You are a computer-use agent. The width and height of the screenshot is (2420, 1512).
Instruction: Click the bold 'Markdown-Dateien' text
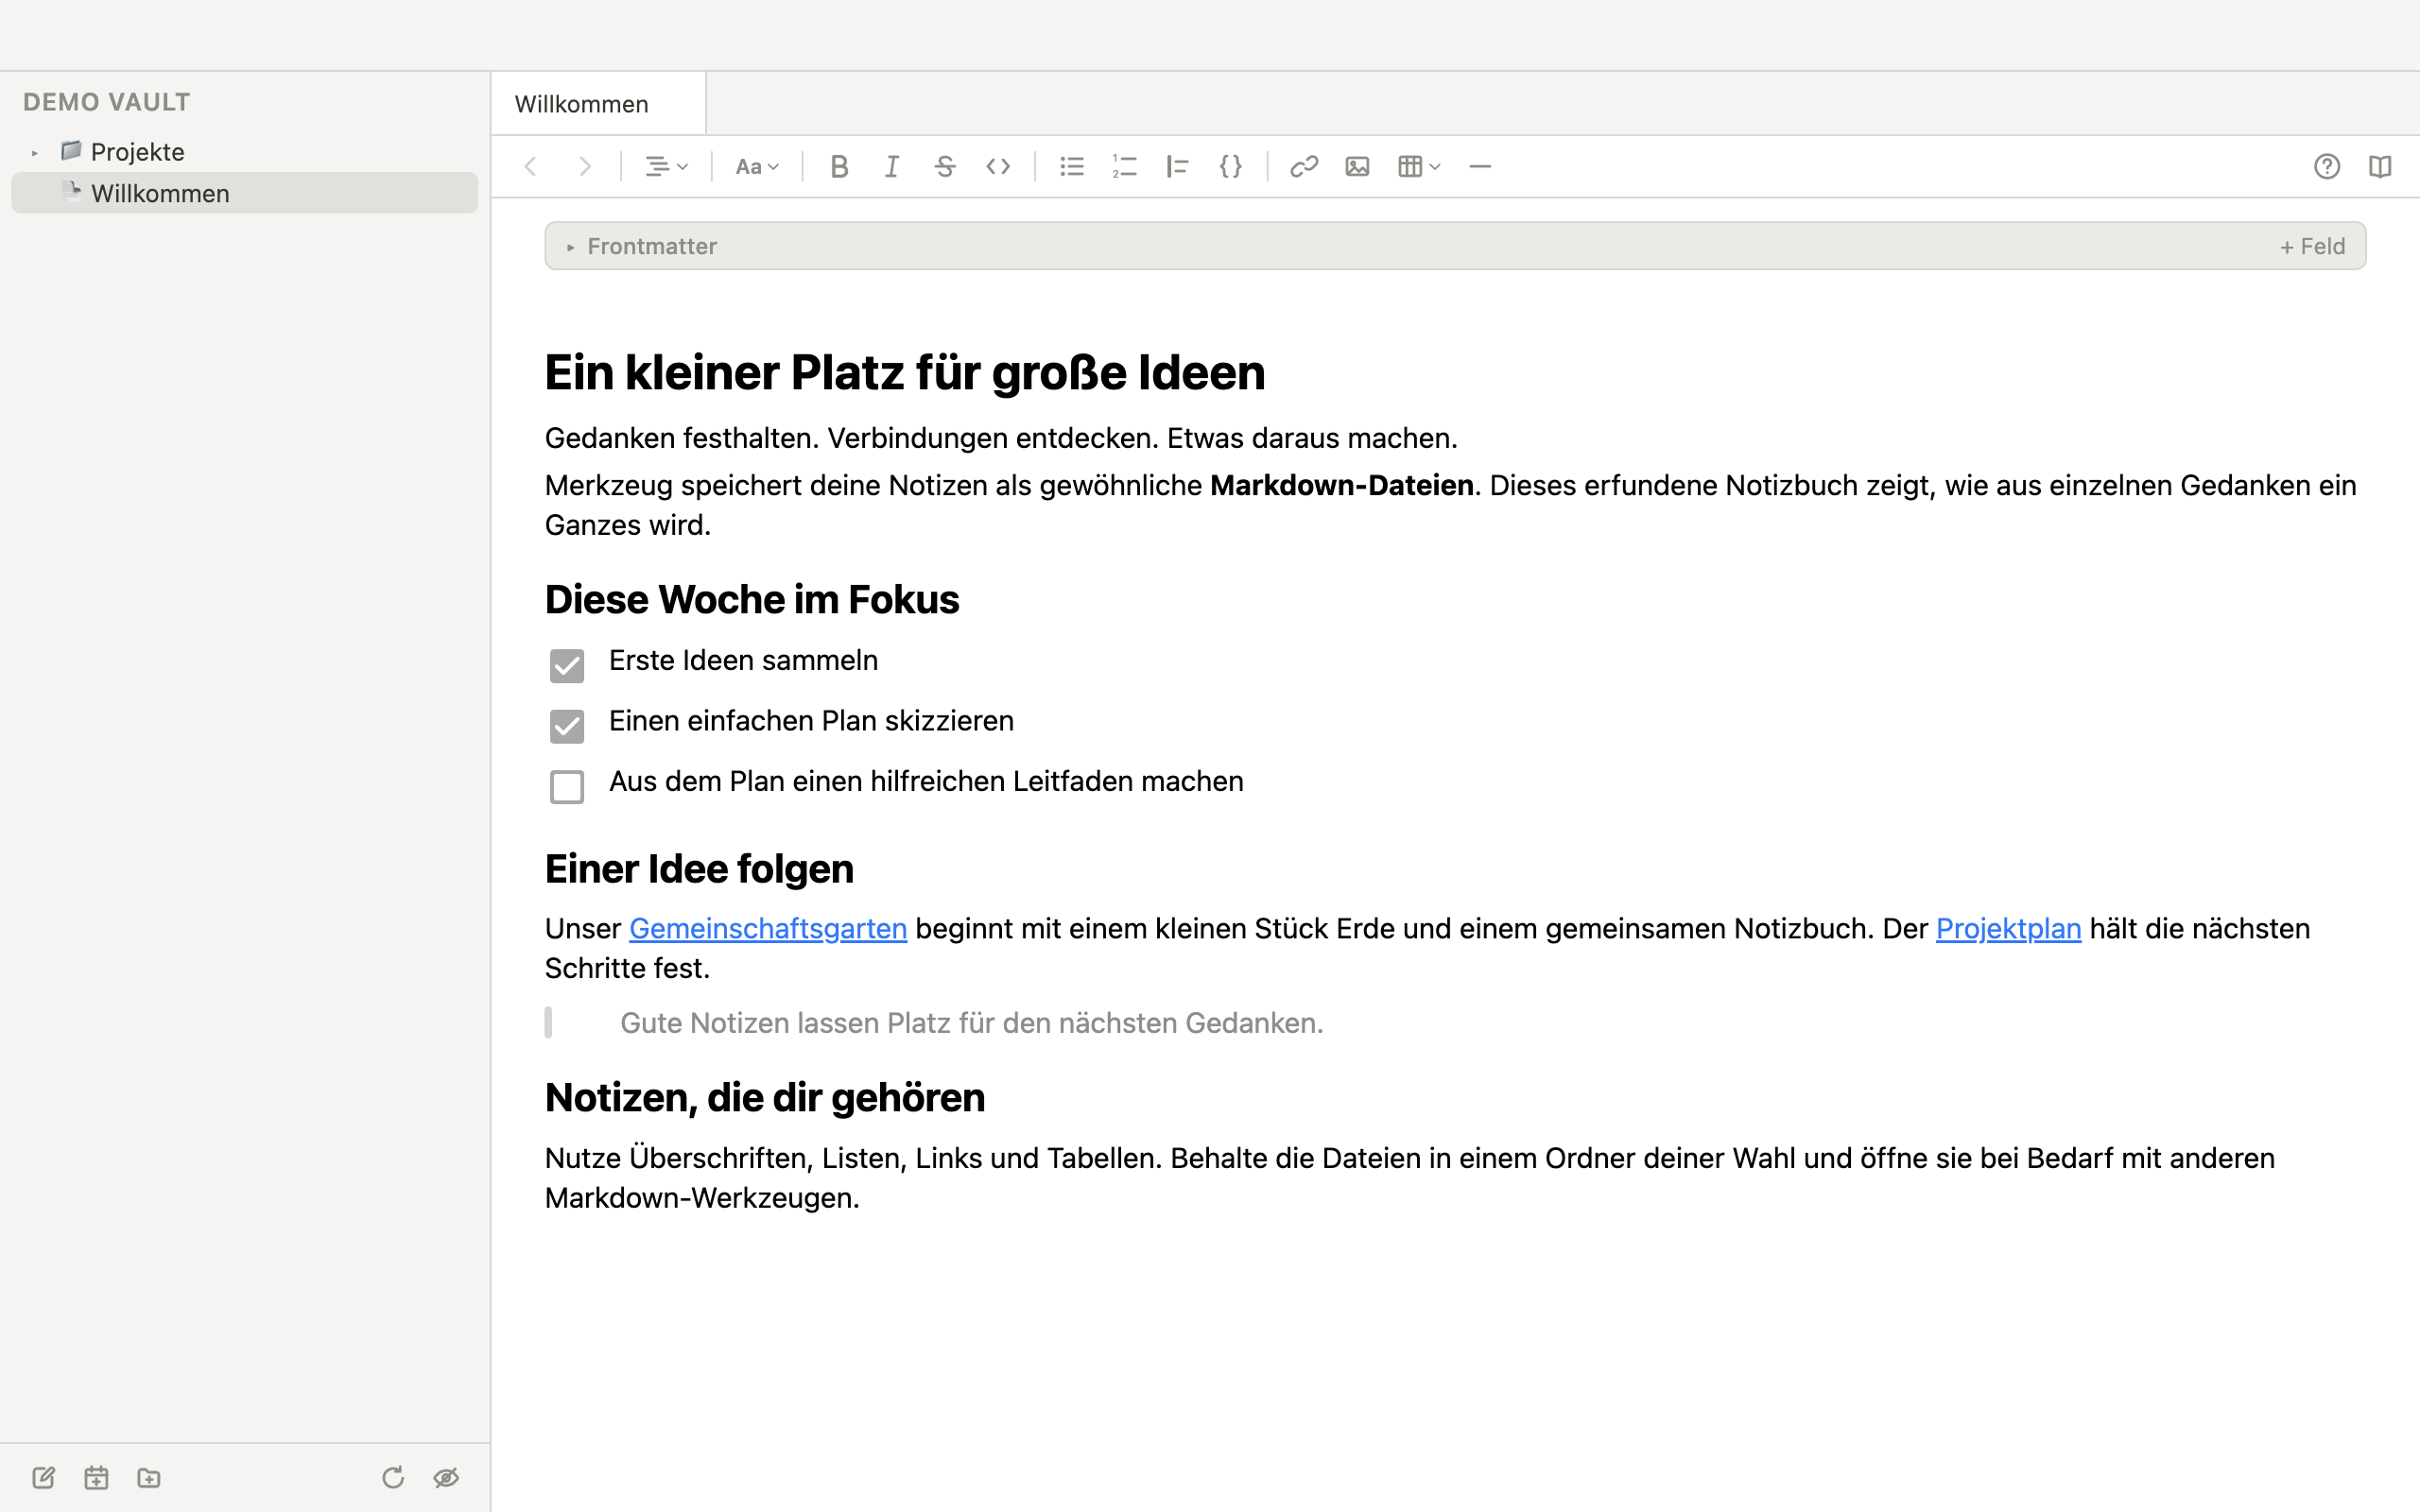click(x=1342, y=485)
